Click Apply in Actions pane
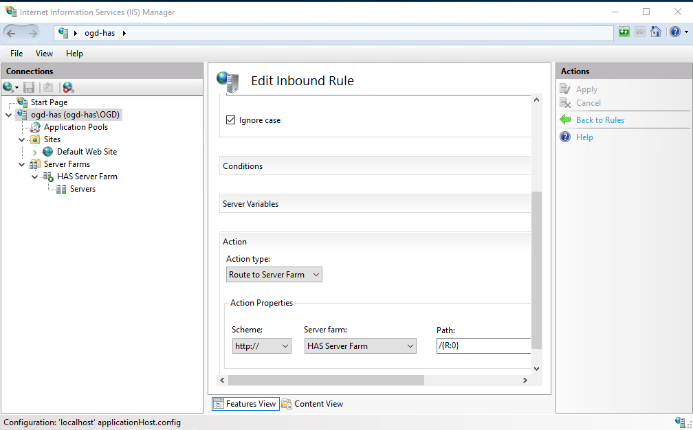This screenshot has height=430, width=693. click(586, 89)
